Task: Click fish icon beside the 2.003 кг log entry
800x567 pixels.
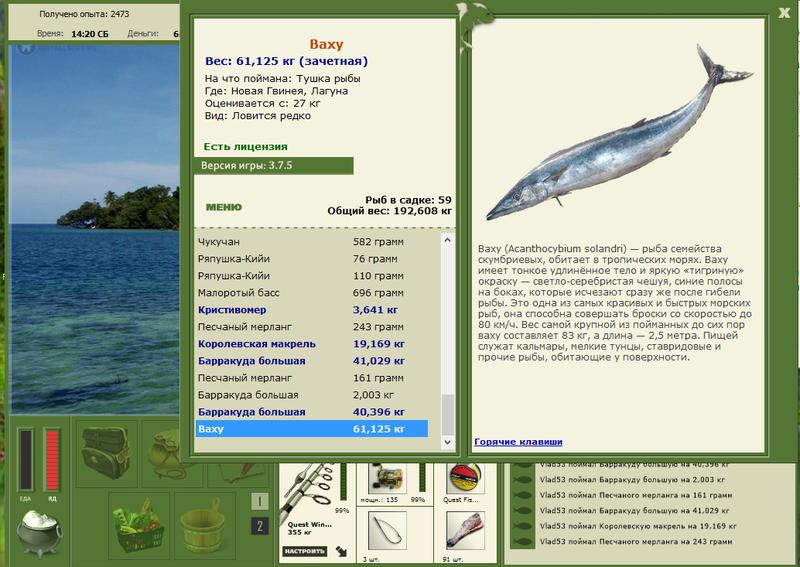Action: (522, 480)
